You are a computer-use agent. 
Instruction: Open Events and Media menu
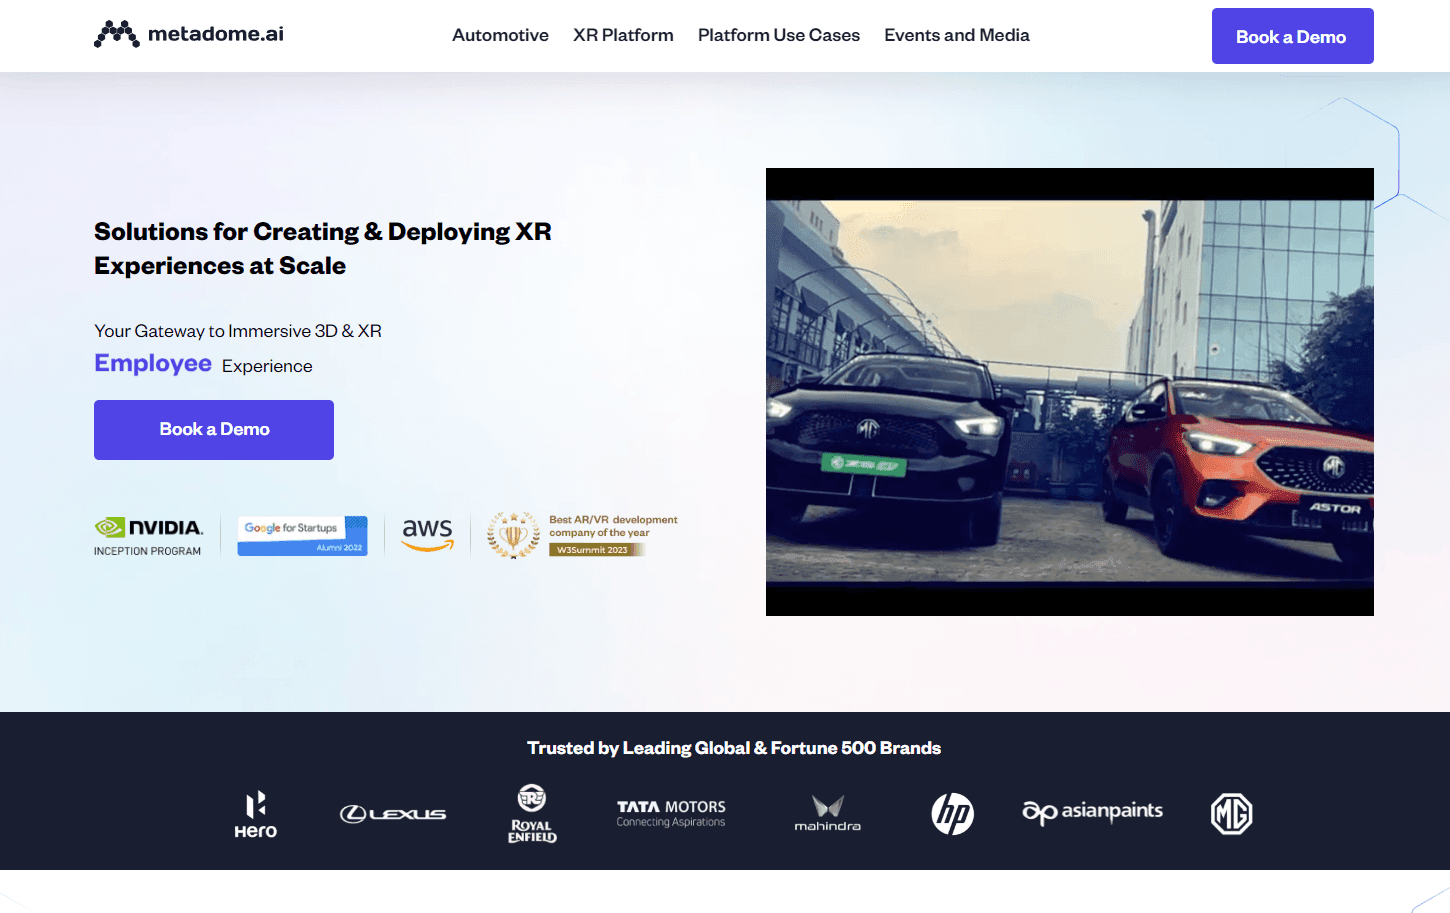(957, 35)
